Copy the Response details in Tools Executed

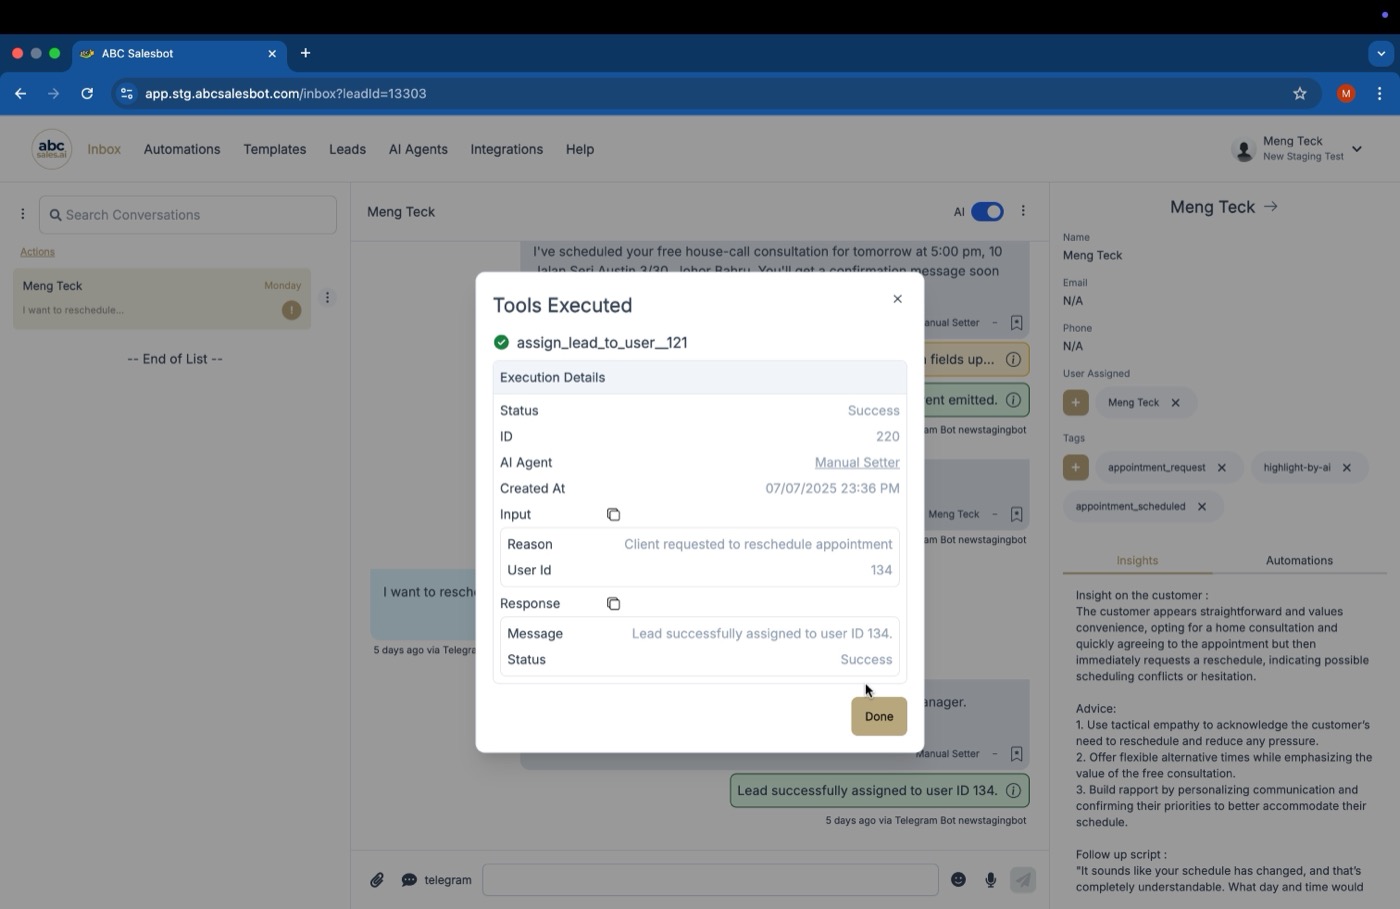pyautogui.click(x=613, y=604)
